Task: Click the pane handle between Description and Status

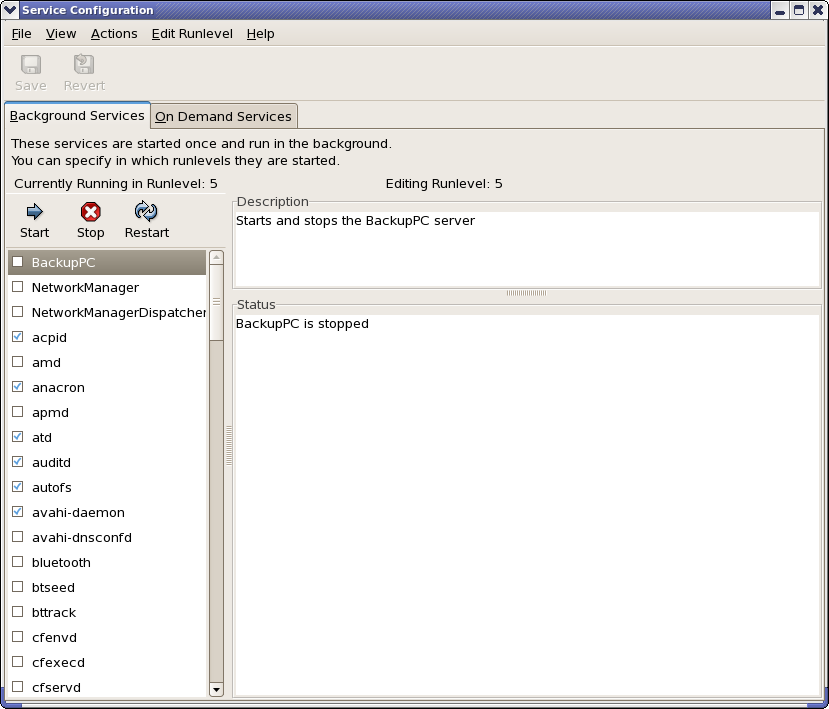Action: (527, 293)
